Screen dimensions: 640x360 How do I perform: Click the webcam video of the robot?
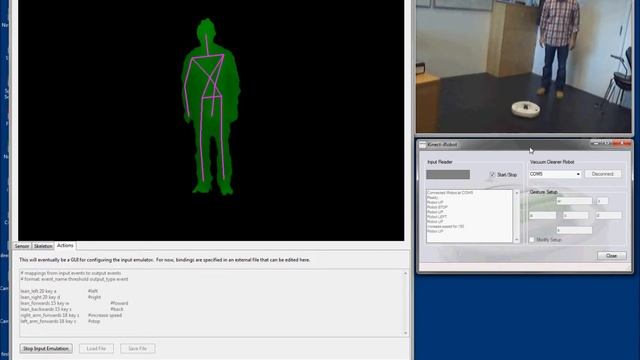[x=524, y=66]
